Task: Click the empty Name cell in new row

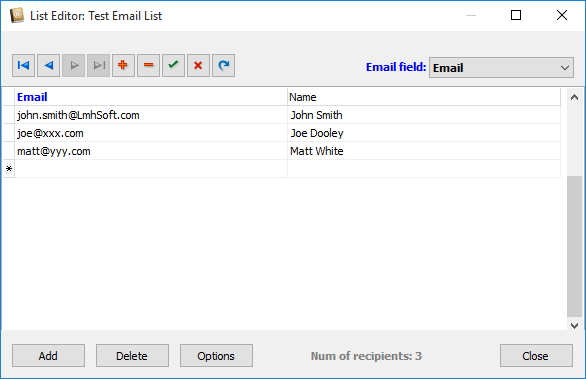Action: [x=424, y=169]
